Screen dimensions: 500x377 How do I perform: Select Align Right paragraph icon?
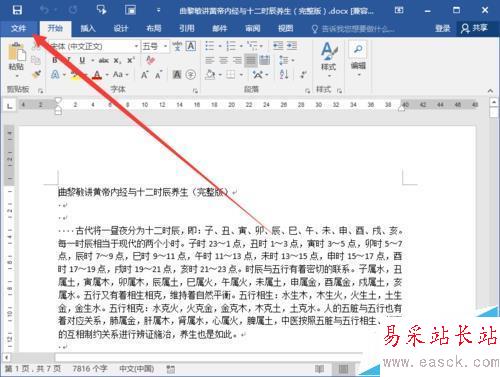(237, 60)
